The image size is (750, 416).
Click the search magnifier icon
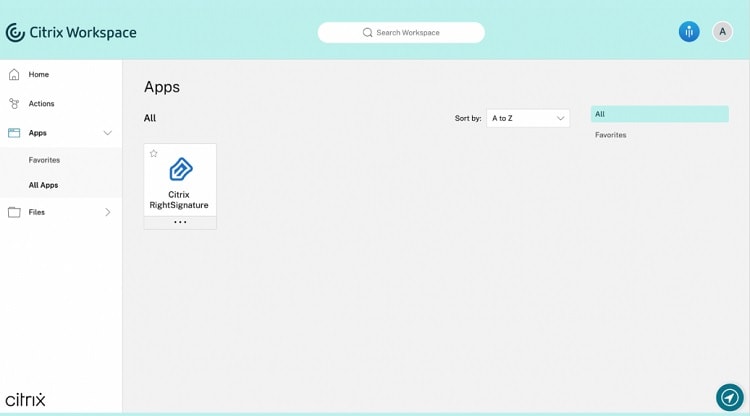tap(367, 33)
